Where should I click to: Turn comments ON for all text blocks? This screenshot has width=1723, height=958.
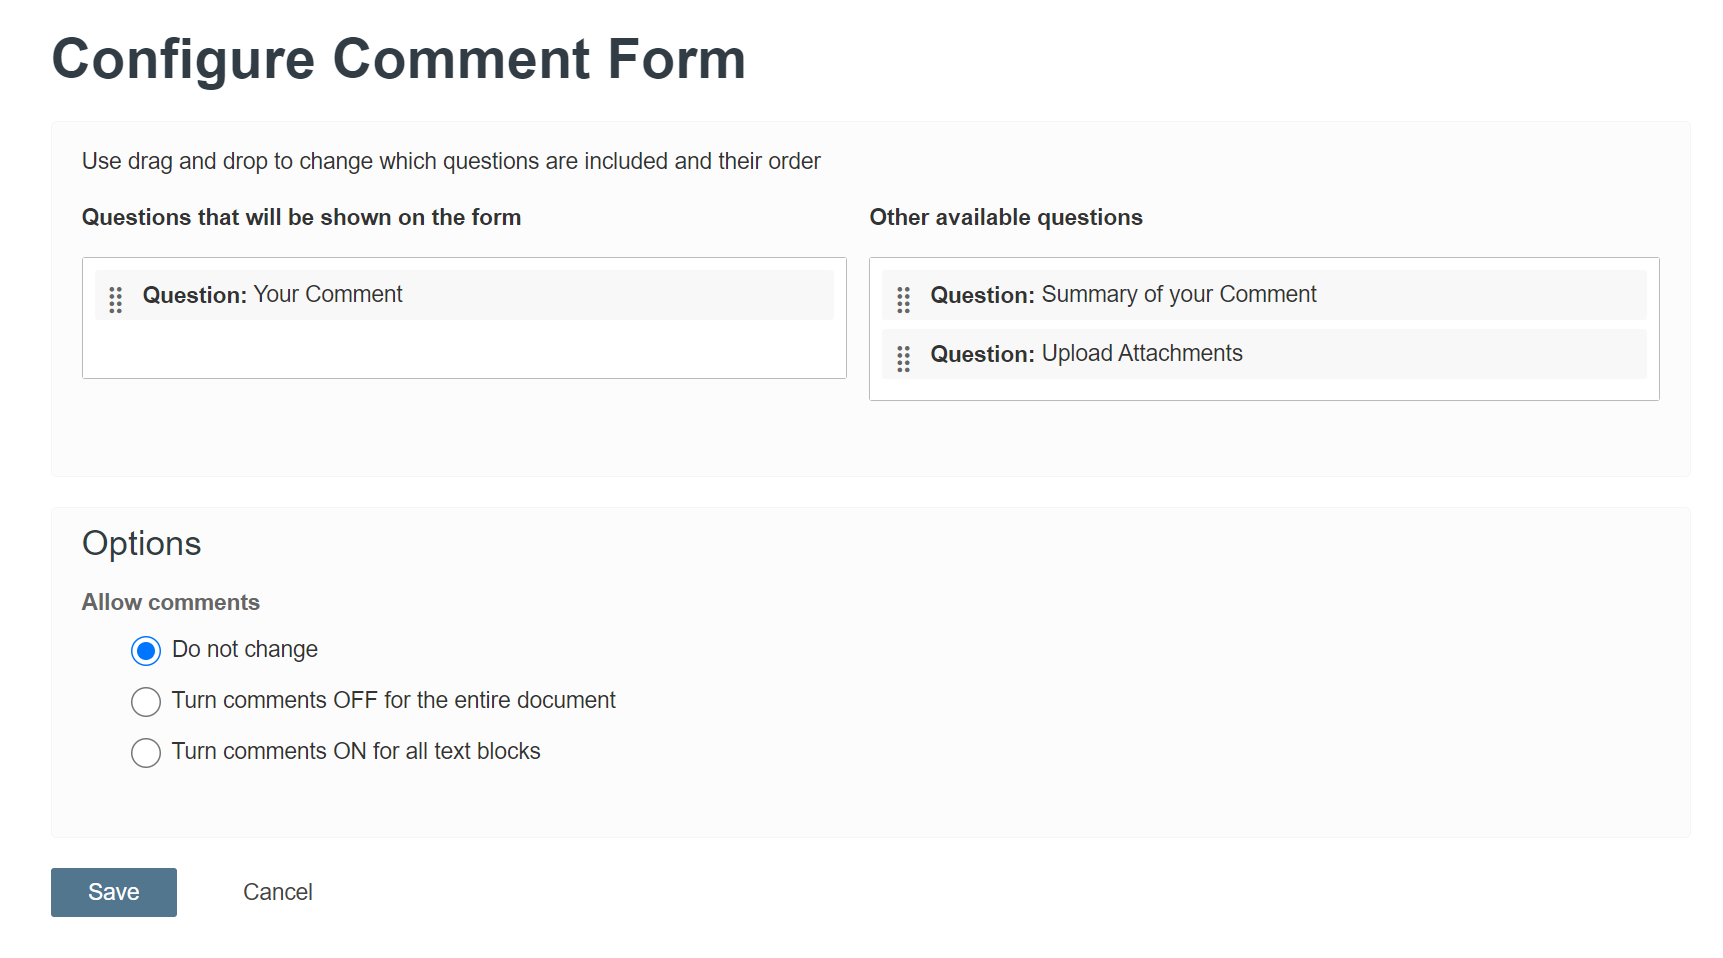tap(145, 752)
